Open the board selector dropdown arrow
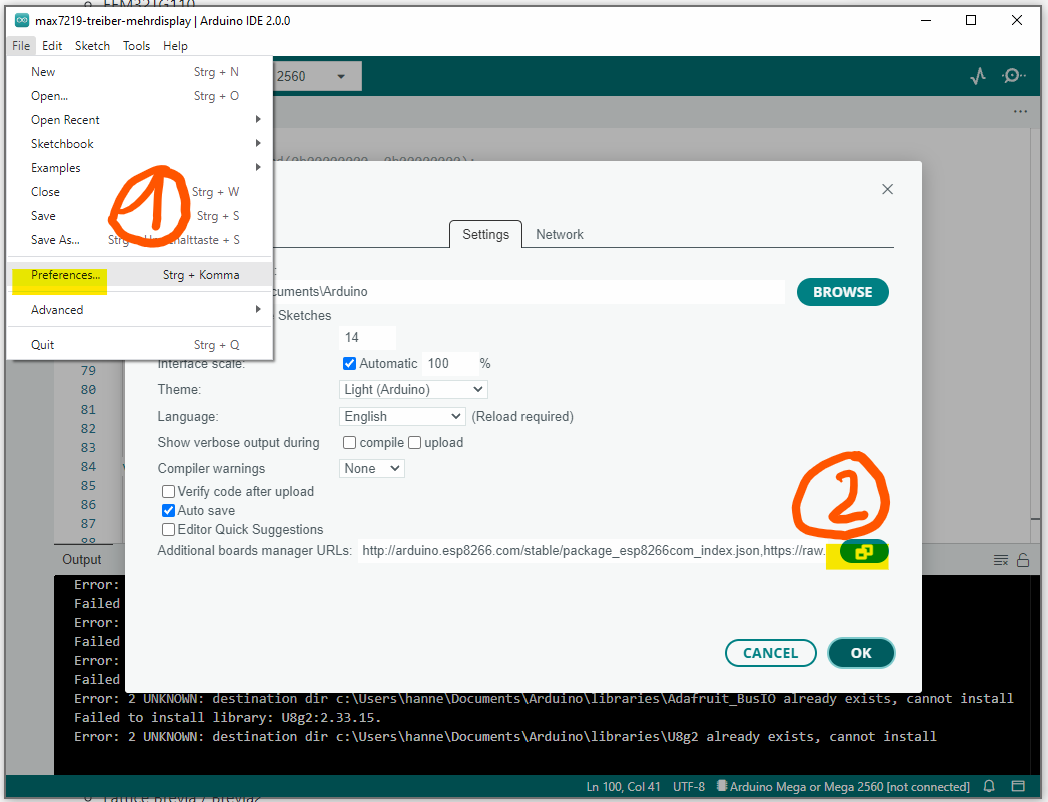The height and width of the screenshot is (802, 1048). tap(341, 76)
